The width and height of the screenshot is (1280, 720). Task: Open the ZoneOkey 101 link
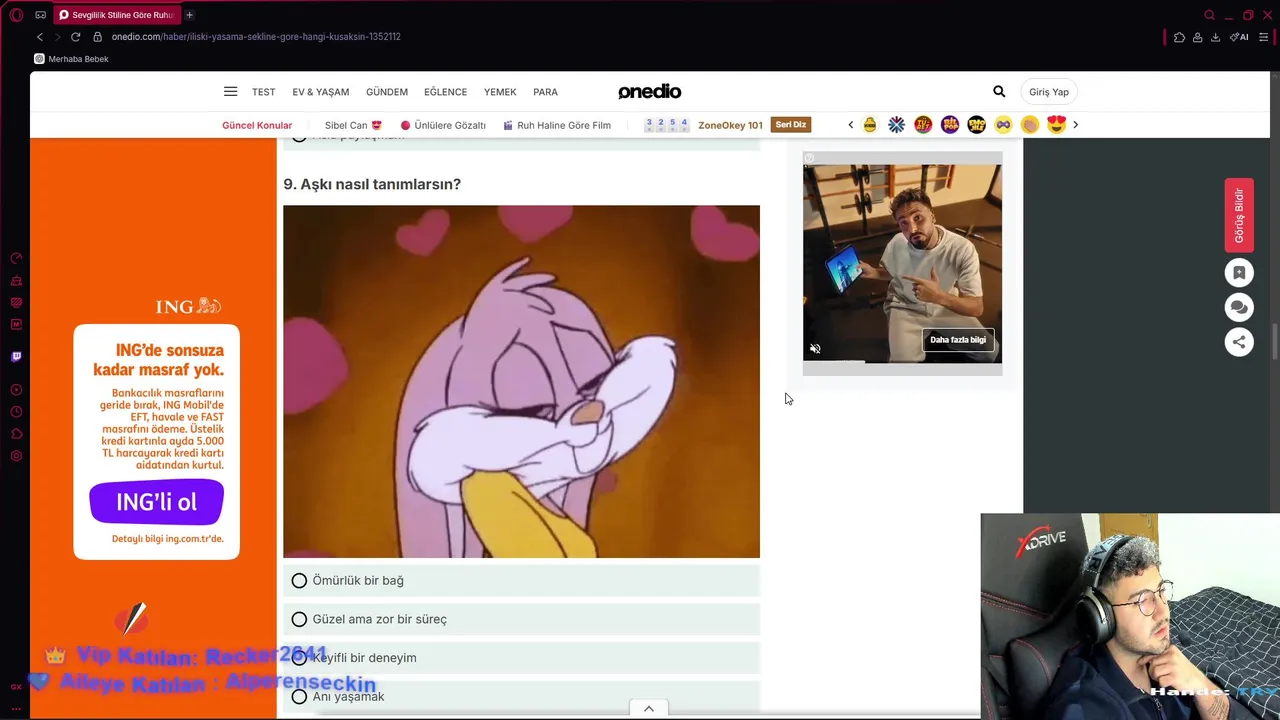[x=730, y=125]
